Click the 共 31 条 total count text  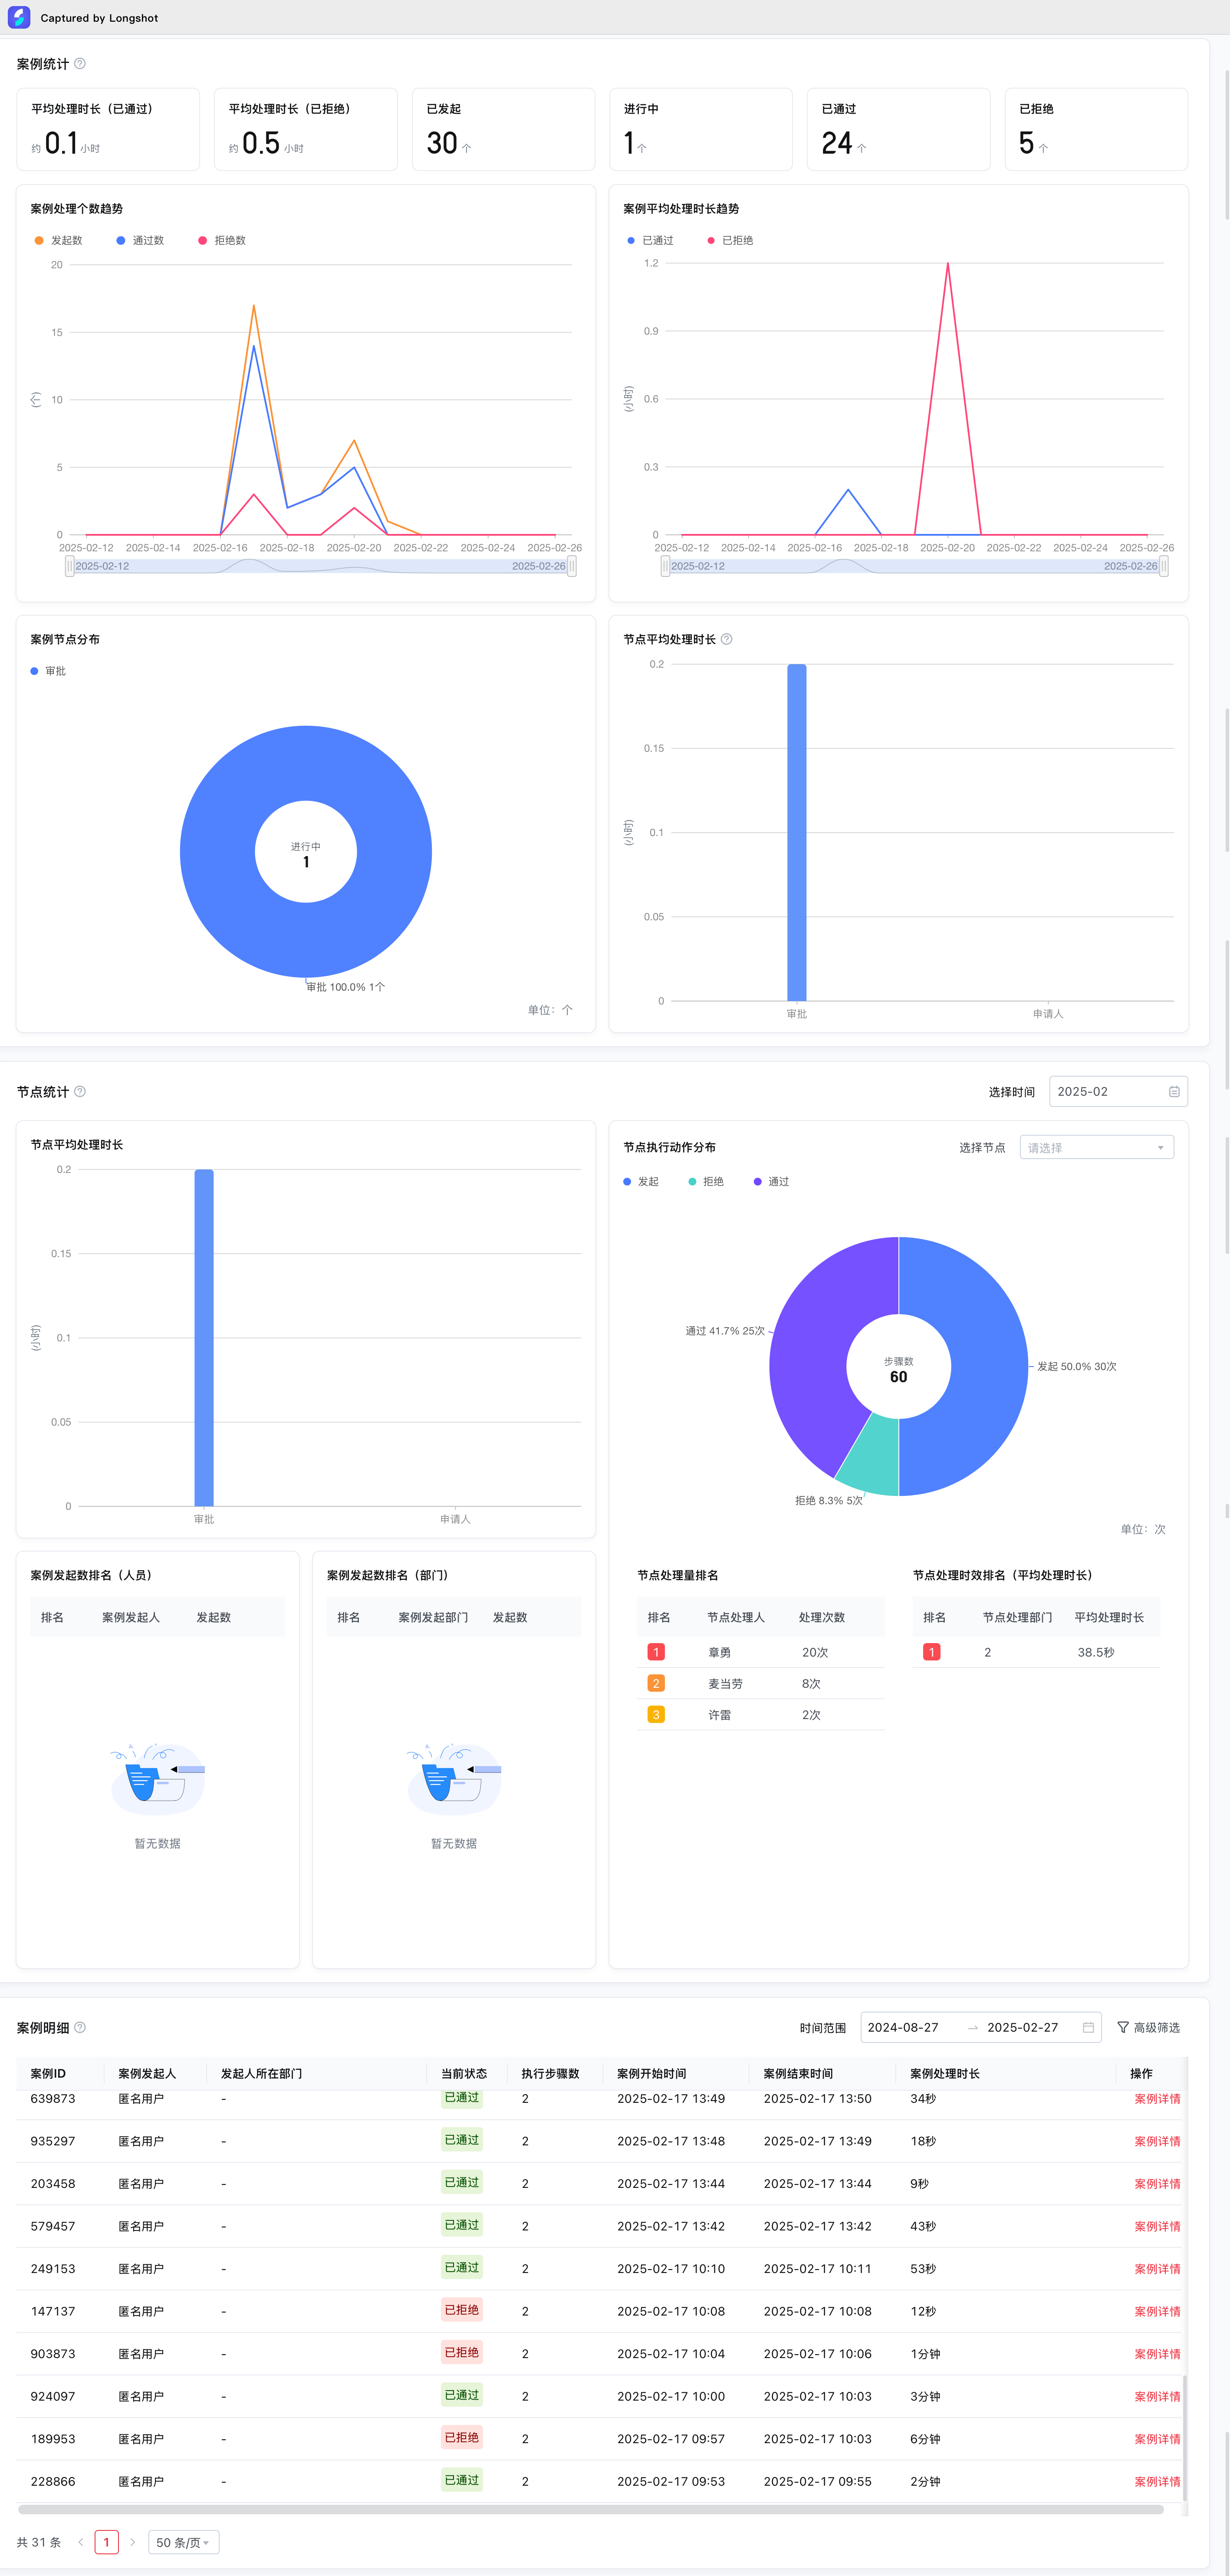(39, 2542)
